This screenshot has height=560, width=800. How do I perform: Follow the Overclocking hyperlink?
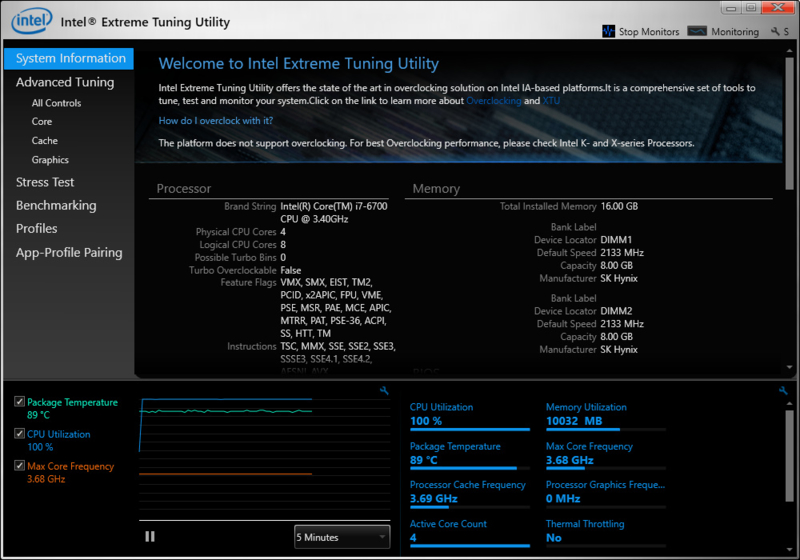(x=493, y=100)
